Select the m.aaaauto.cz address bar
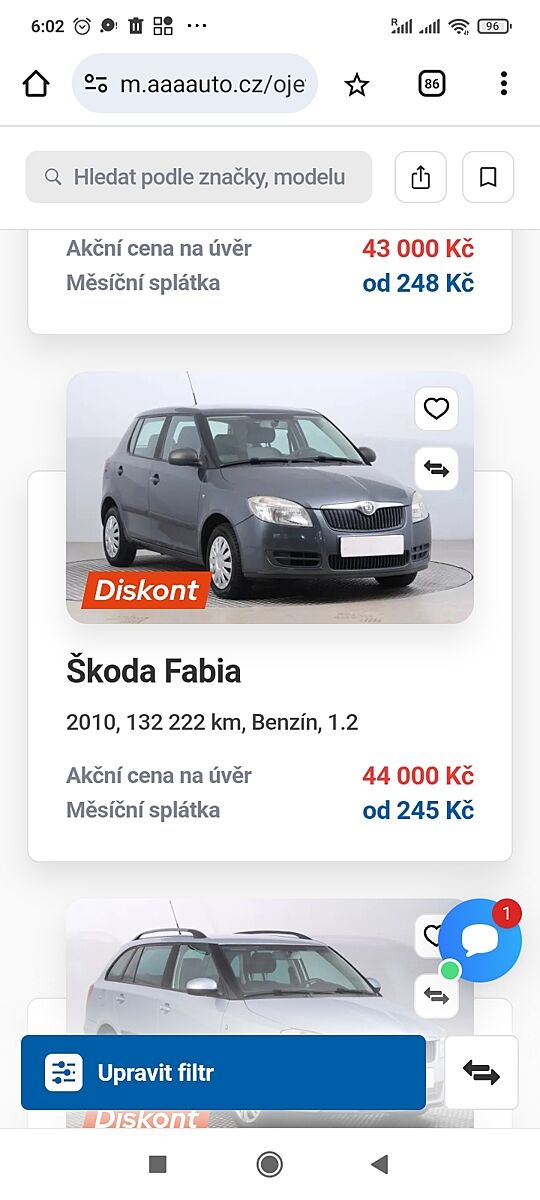The width and height of the screenshot is (540, 1200). (196, 83)
